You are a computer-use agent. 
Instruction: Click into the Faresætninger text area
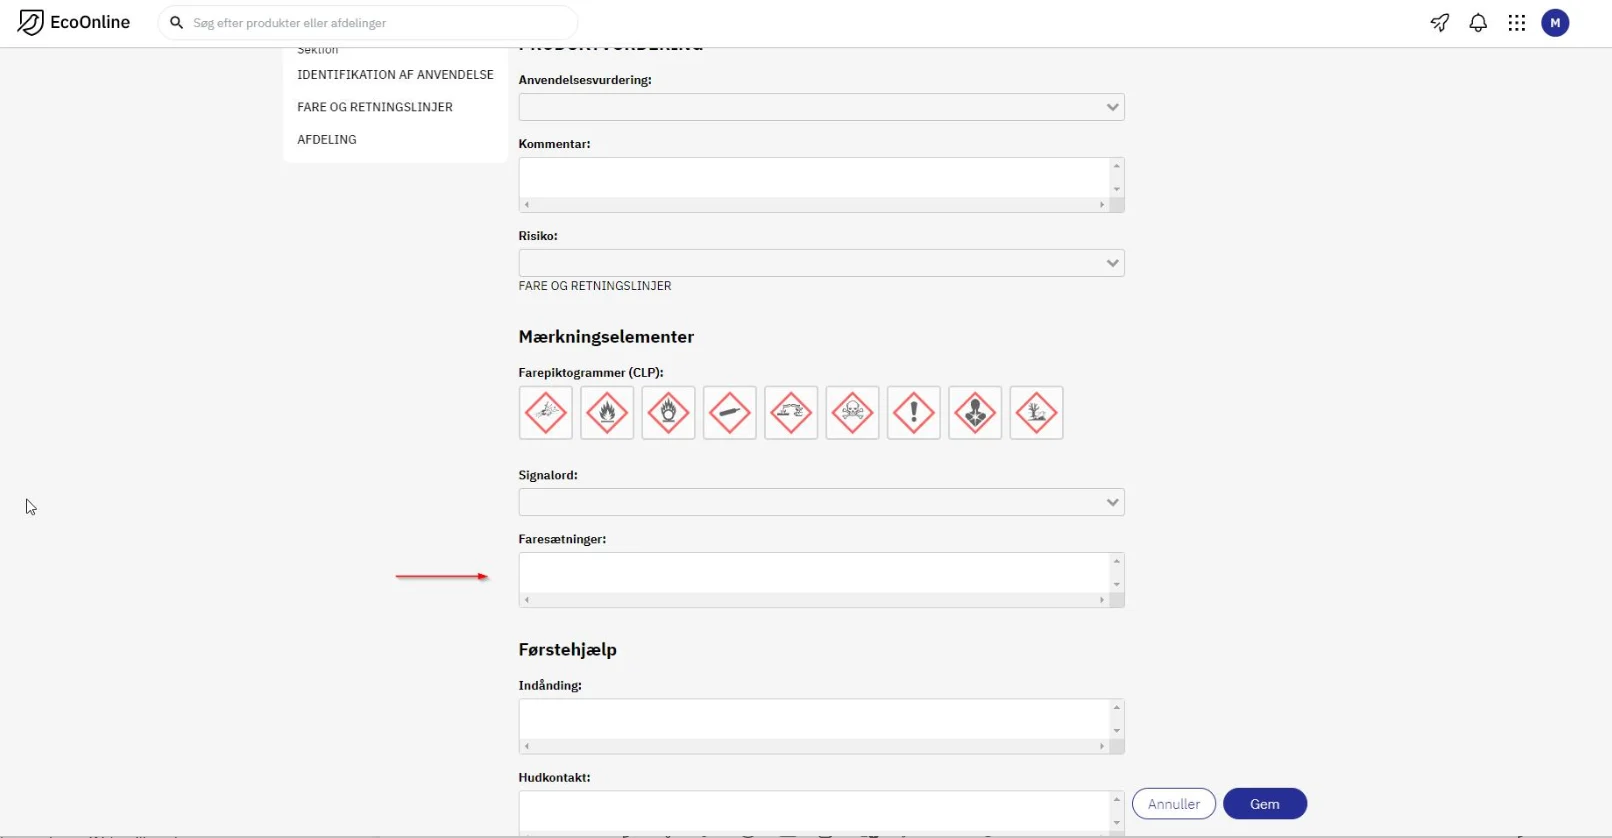click(814, 573)
